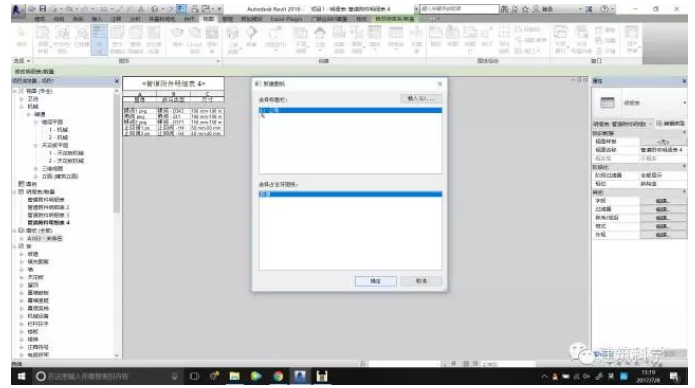The width and height of the screenshot is (695, 388).
Task: Select 管道附件明细表 2 in project browser
Action: (x=48, y=208)
